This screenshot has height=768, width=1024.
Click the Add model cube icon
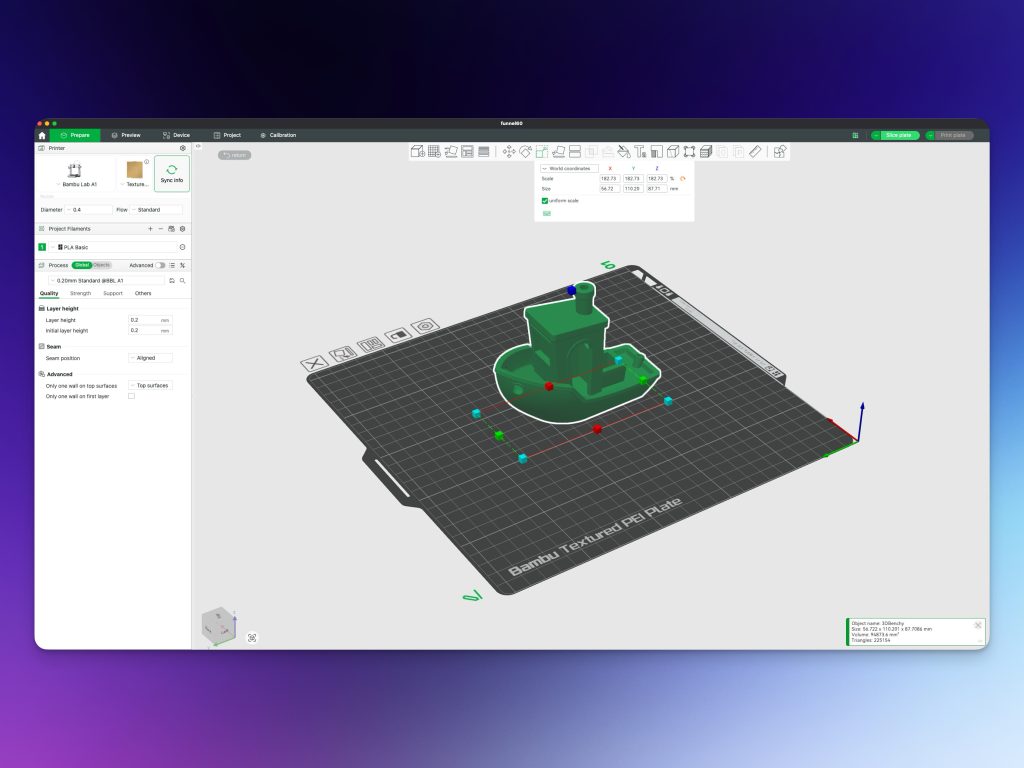(x=418, y=152)
